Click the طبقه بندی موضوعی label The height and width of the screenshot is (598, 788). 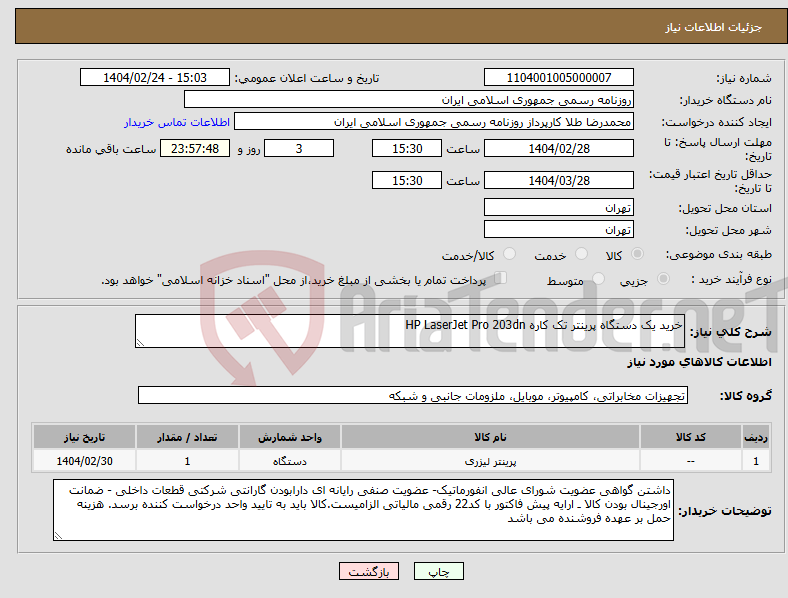click(719, 254)
